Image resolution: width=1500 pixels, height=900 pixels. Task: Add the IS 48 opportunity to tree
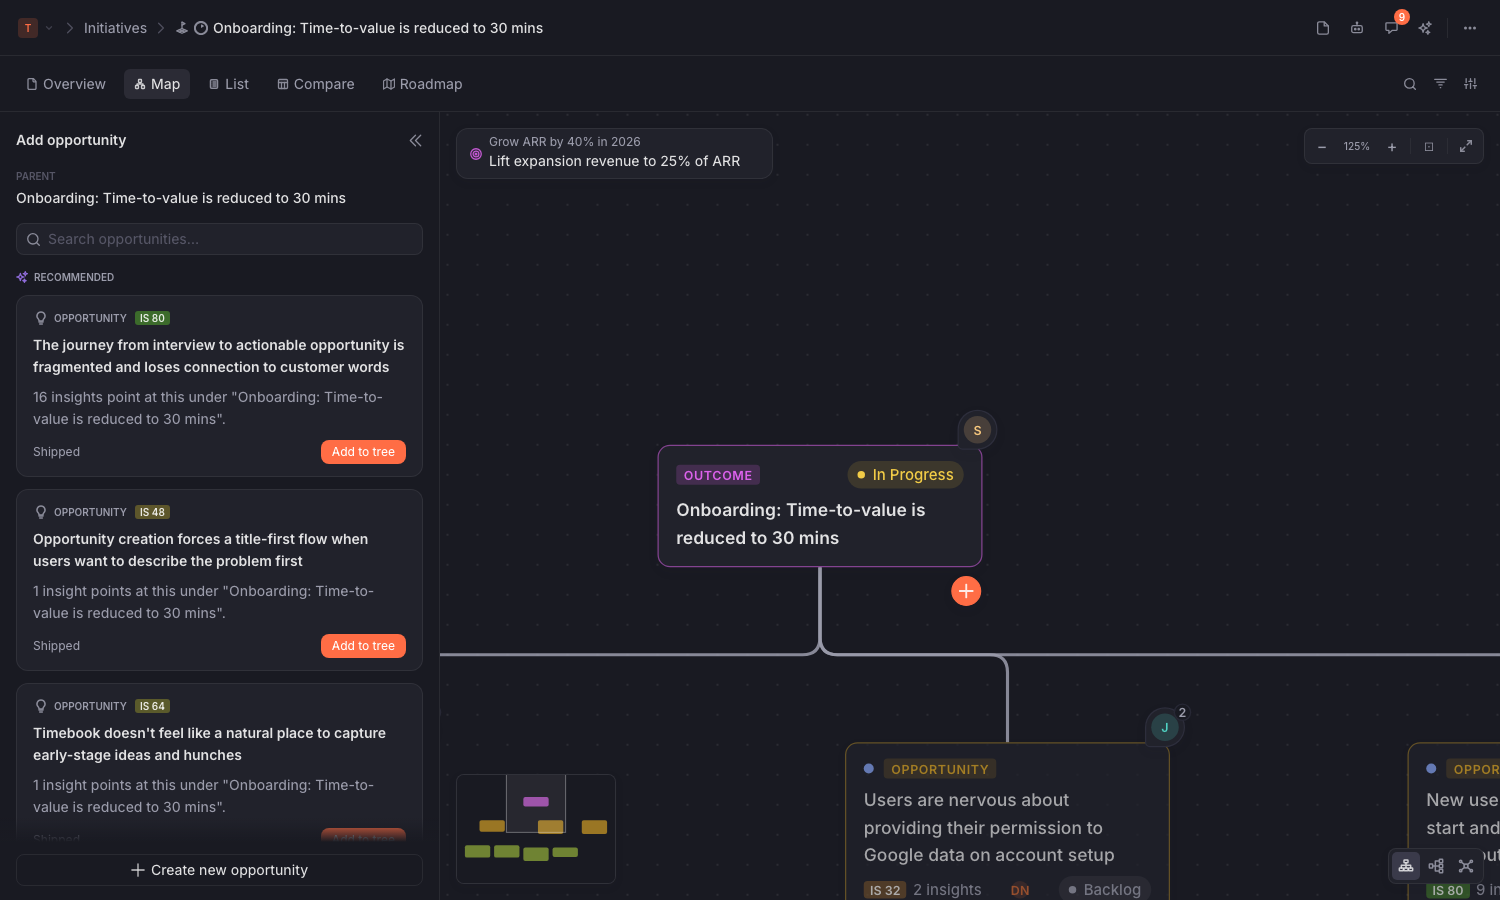coord(363,646)
